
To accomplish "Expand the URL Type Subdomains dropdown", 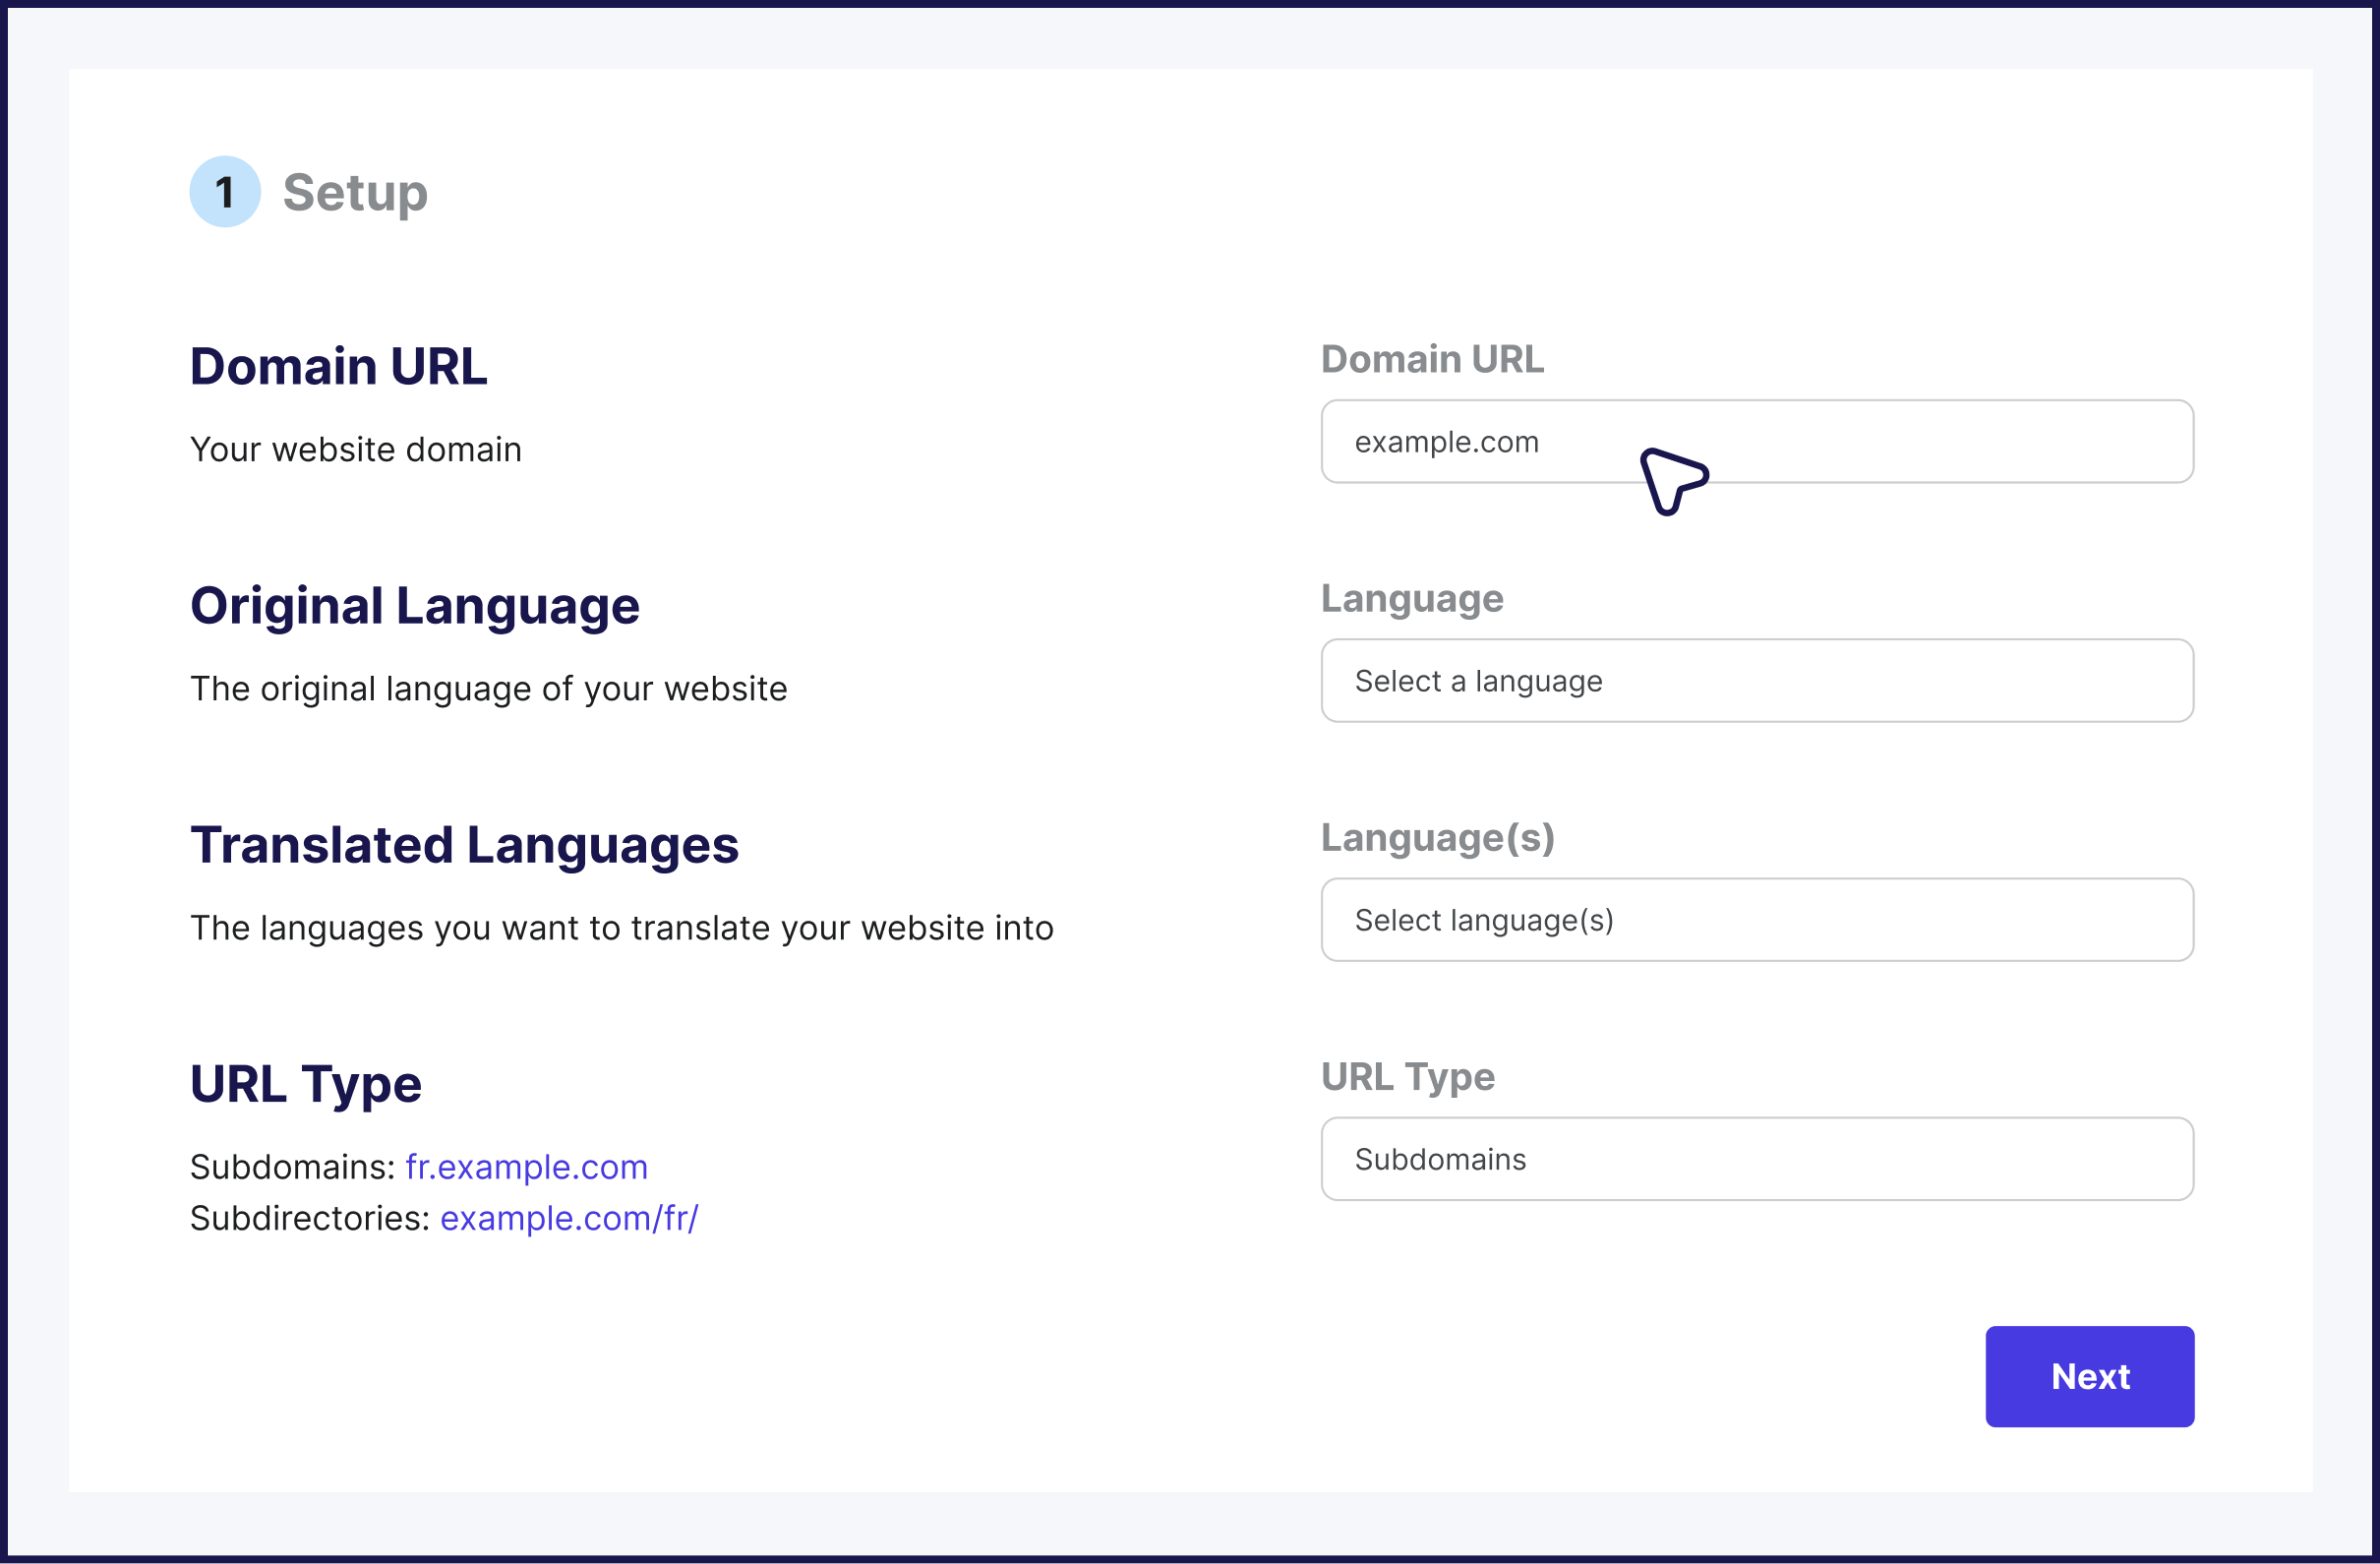I will (x=1756, y=1159).
